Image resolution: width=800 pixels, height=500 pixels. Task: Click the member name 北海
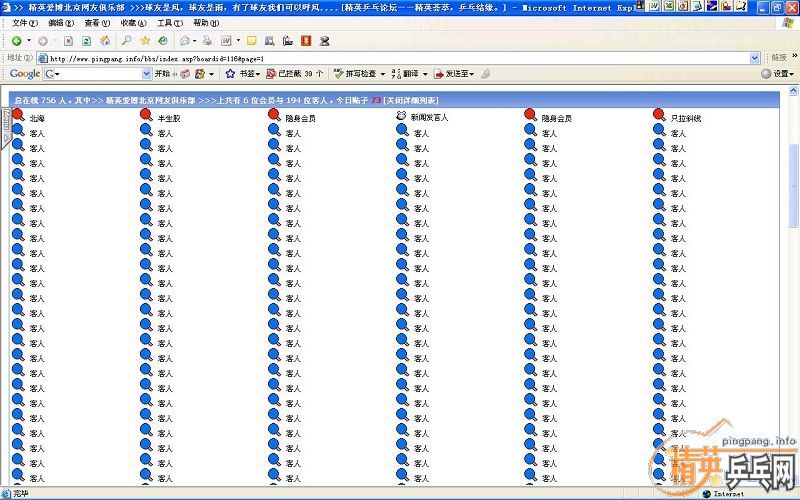tap(37, 118)
